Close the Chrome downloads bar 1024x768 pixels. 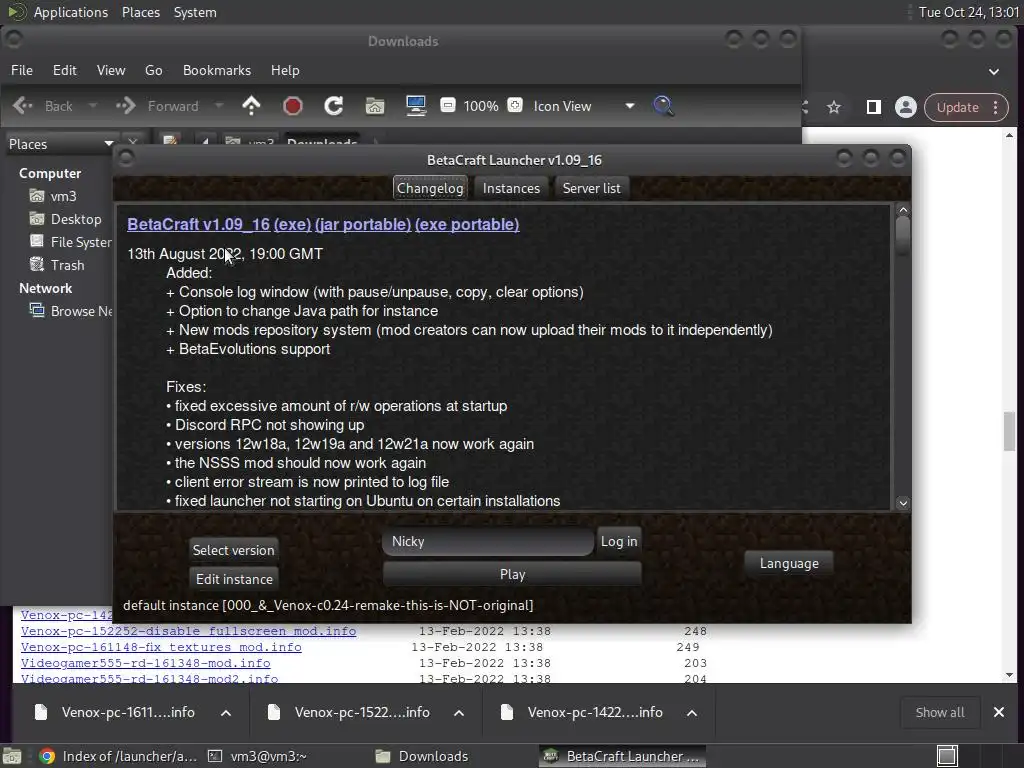(x=999, y=712)
